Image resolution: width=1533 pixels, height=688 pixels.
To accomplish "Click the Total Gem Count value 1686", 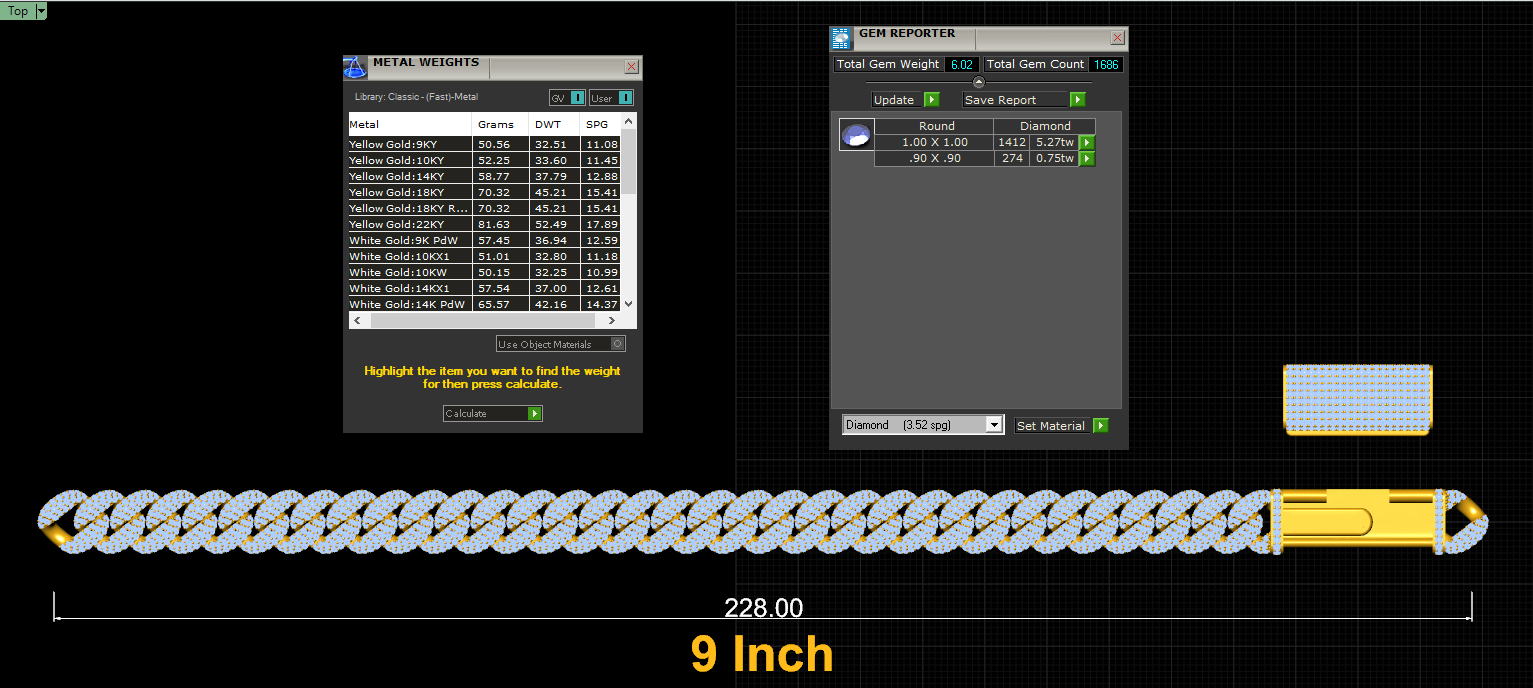I will click(x=1106, y=64).
